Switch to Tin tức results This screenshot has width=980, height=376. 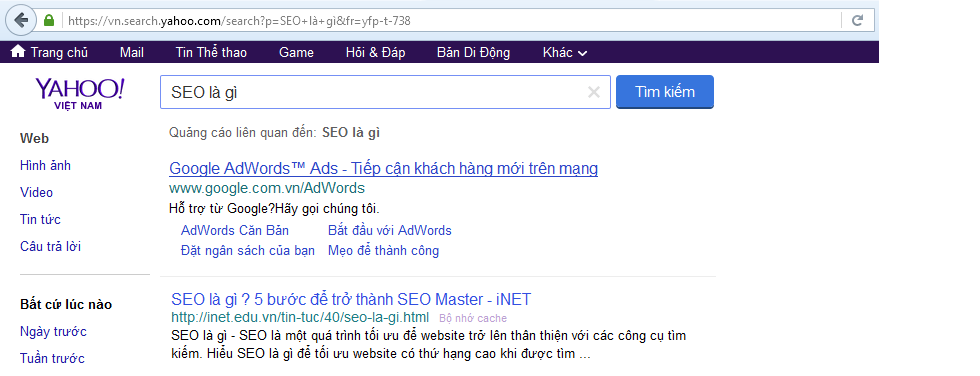pos(40,219)
